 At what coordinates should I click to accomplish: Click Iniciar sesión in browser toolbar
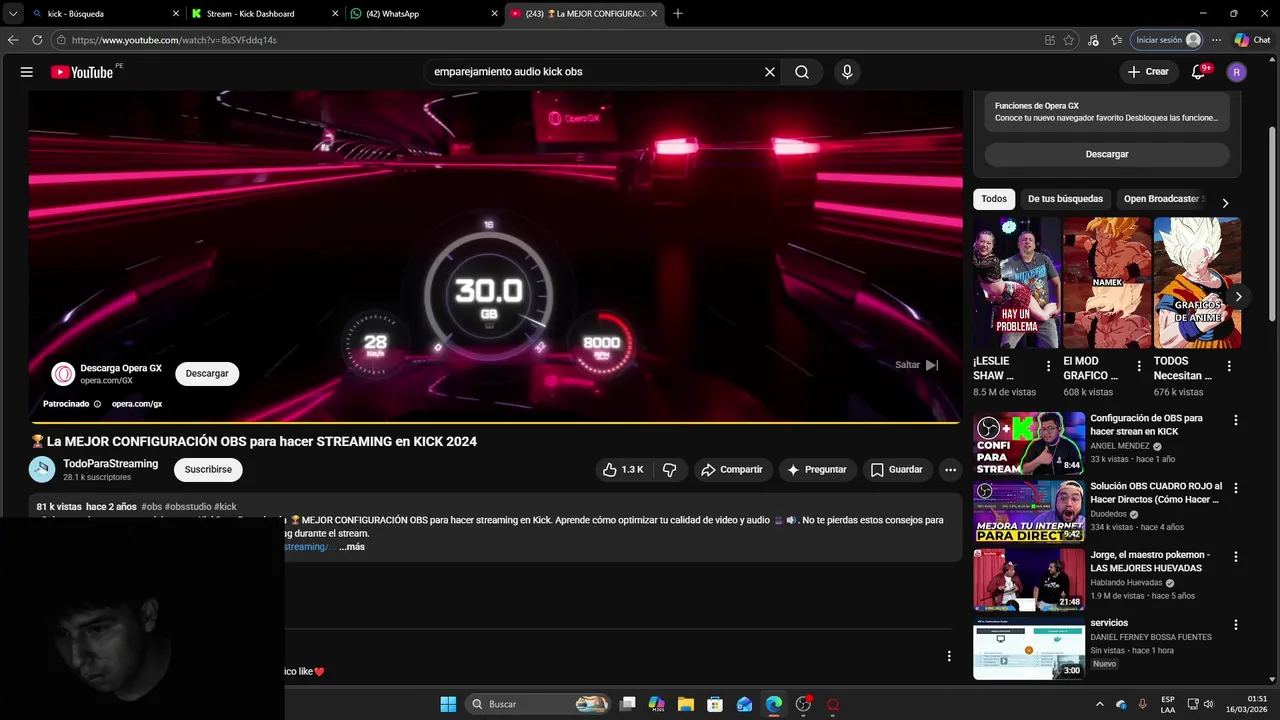[x=1166, y=40]
